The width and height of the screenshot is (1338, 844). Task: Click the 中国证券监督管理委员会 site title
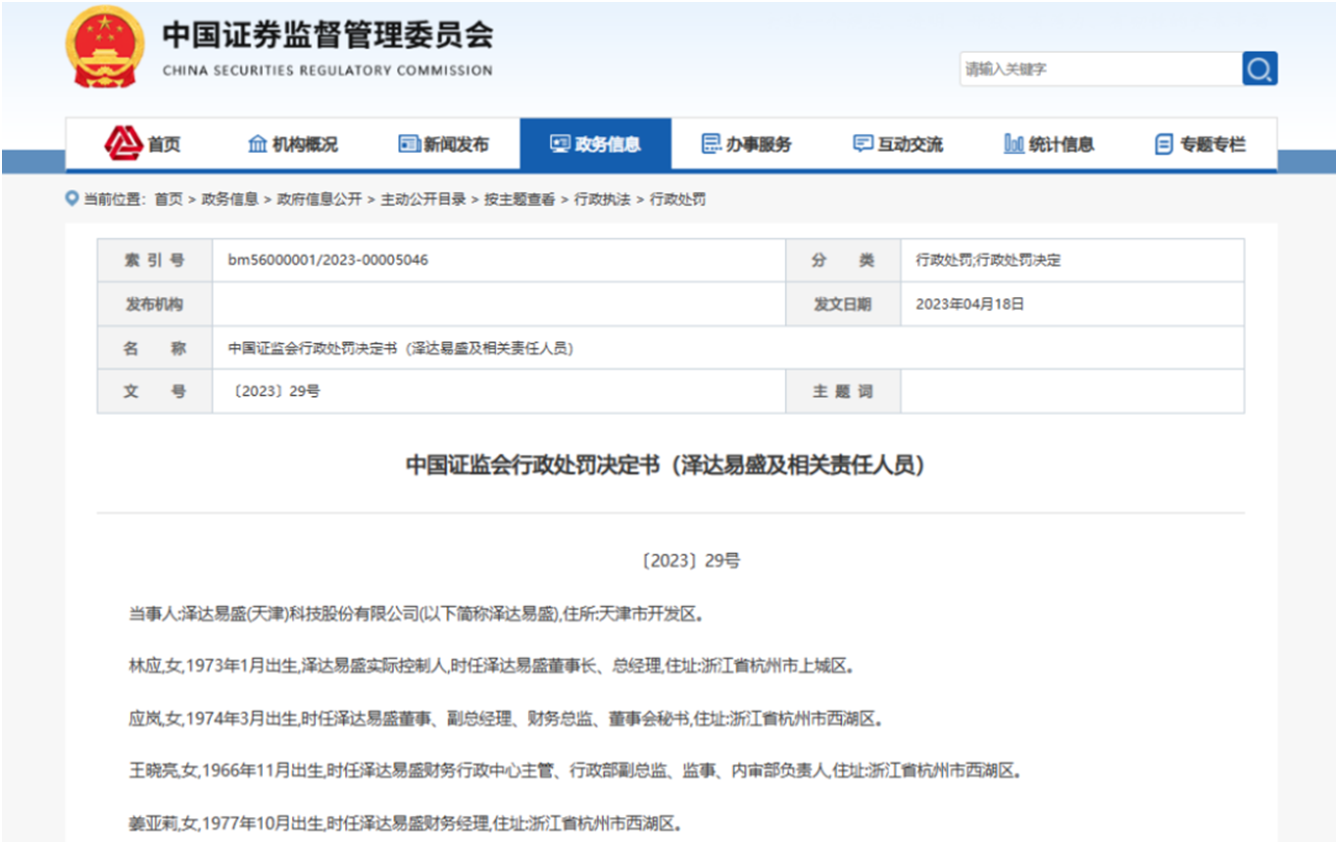(x=328, y=36)
